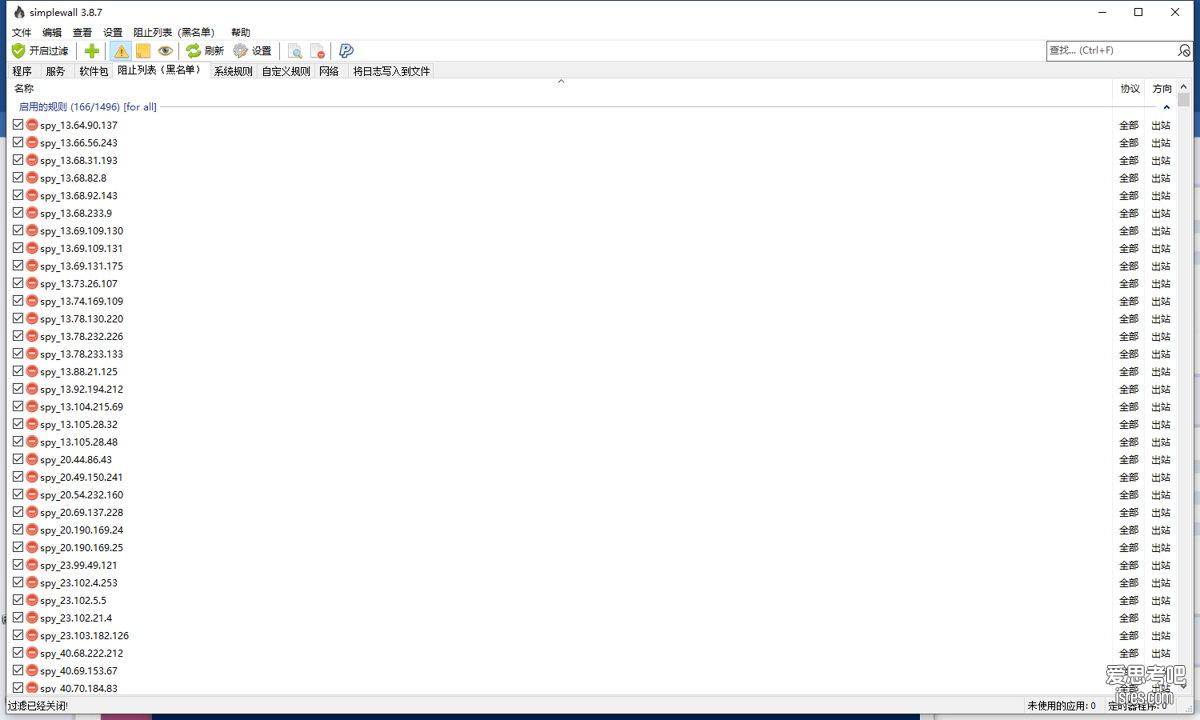Click the red block icon of spy_23.102.5.5
Viewport: 1200px width, 720px height.
coord(32,600)
